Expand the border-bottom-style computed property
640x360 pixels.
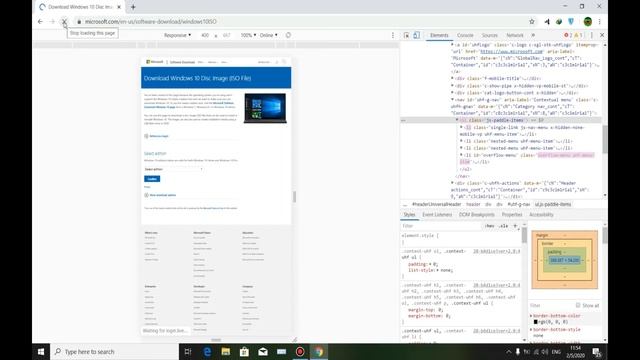[531, 329]
